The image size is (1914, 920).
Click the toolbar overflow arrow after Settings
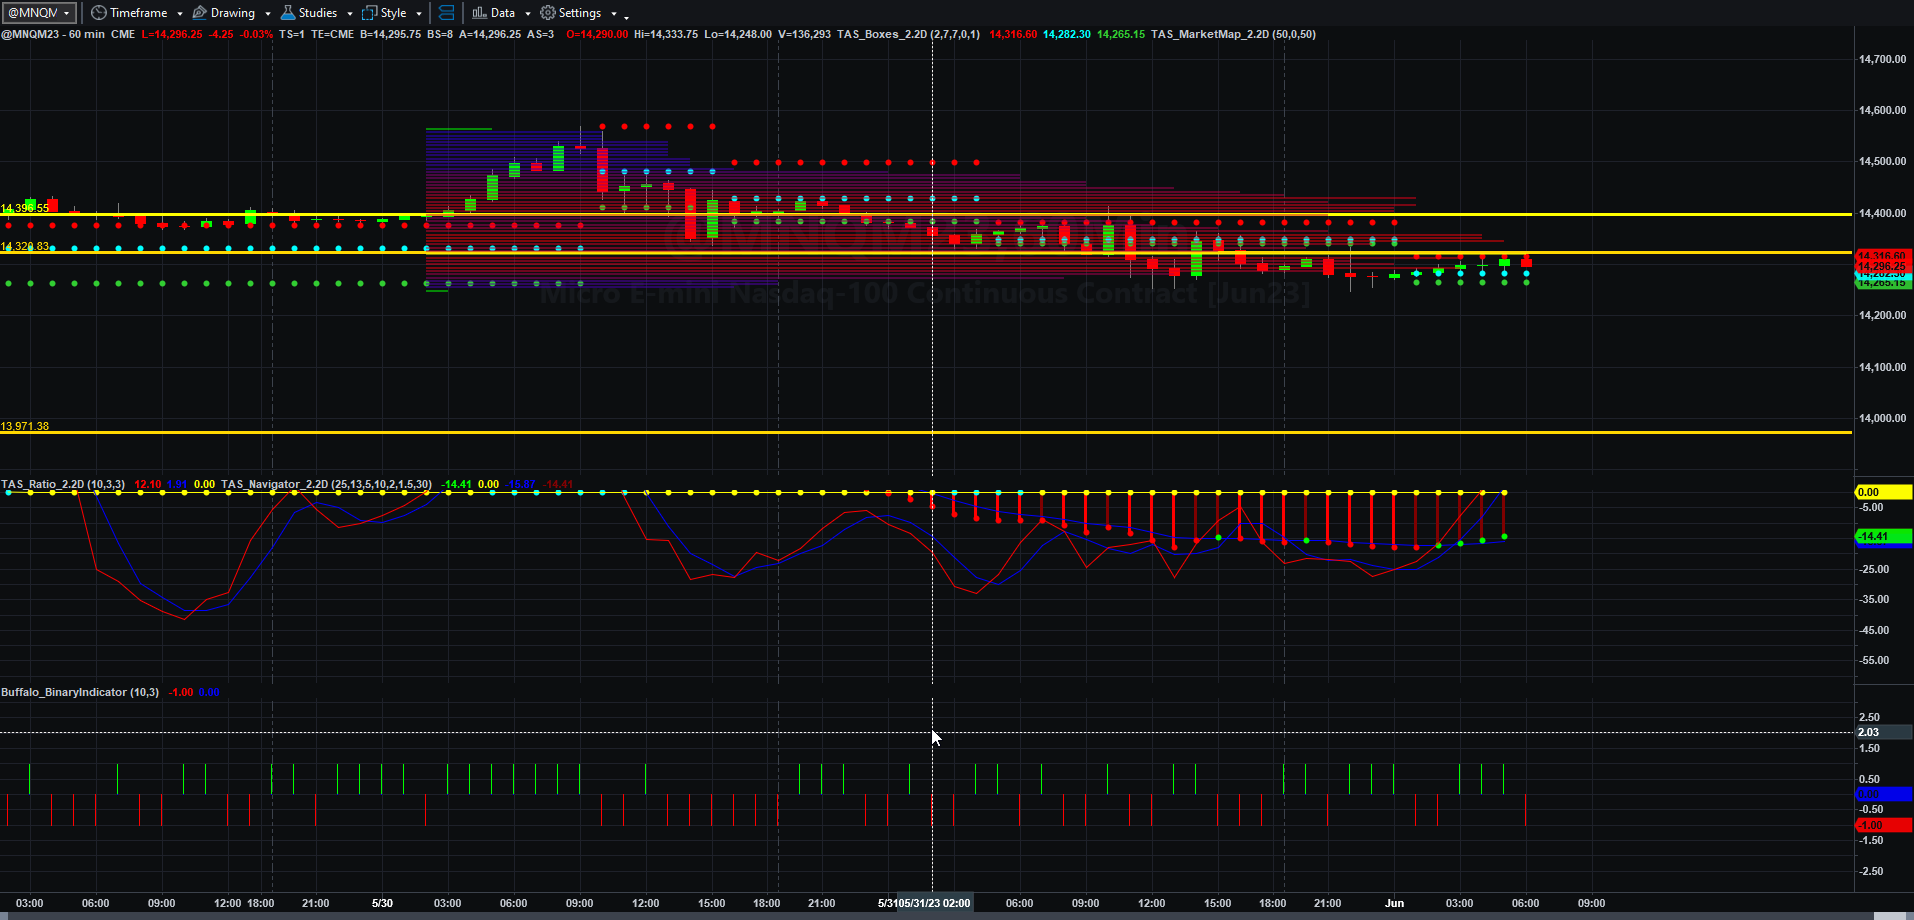point(627,16)
